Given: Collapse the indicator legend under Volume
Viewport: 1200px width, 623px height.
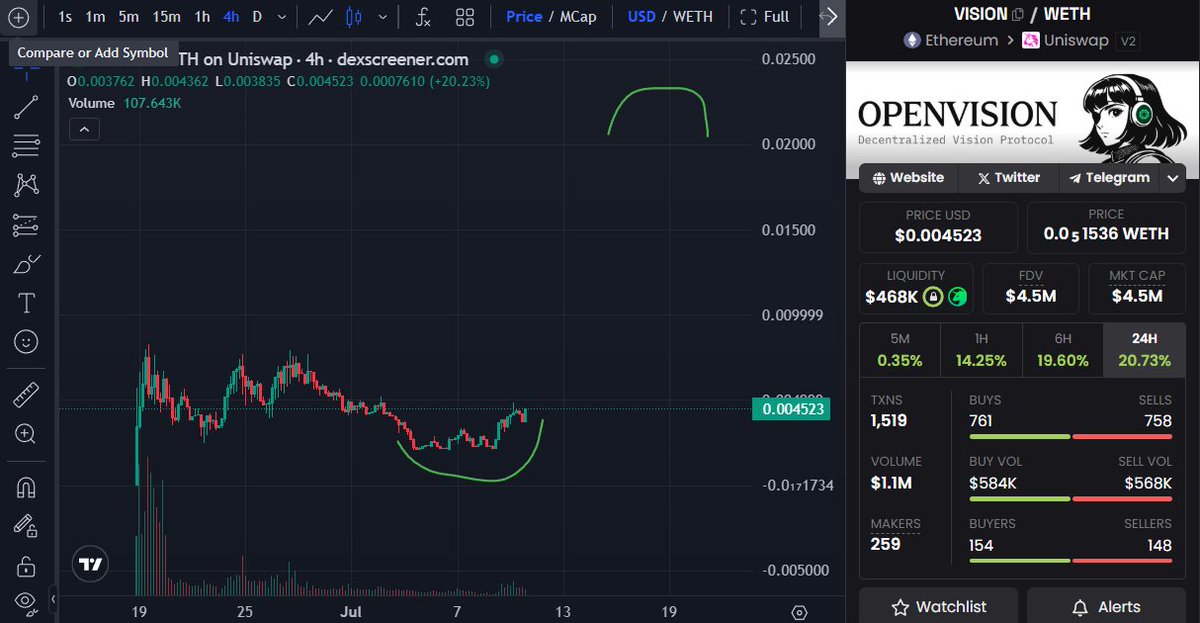Looking at the screenshot, I should point(84,128).
